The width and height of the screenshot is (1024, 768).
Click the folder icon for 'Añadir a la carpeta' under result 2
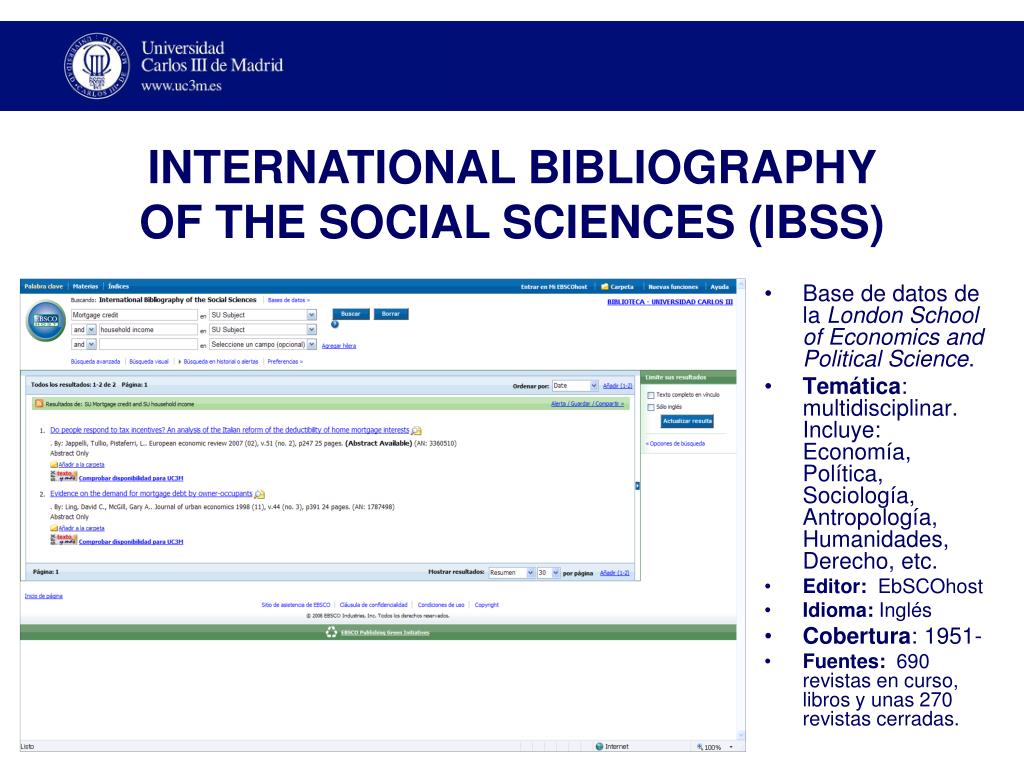(54, 528)
